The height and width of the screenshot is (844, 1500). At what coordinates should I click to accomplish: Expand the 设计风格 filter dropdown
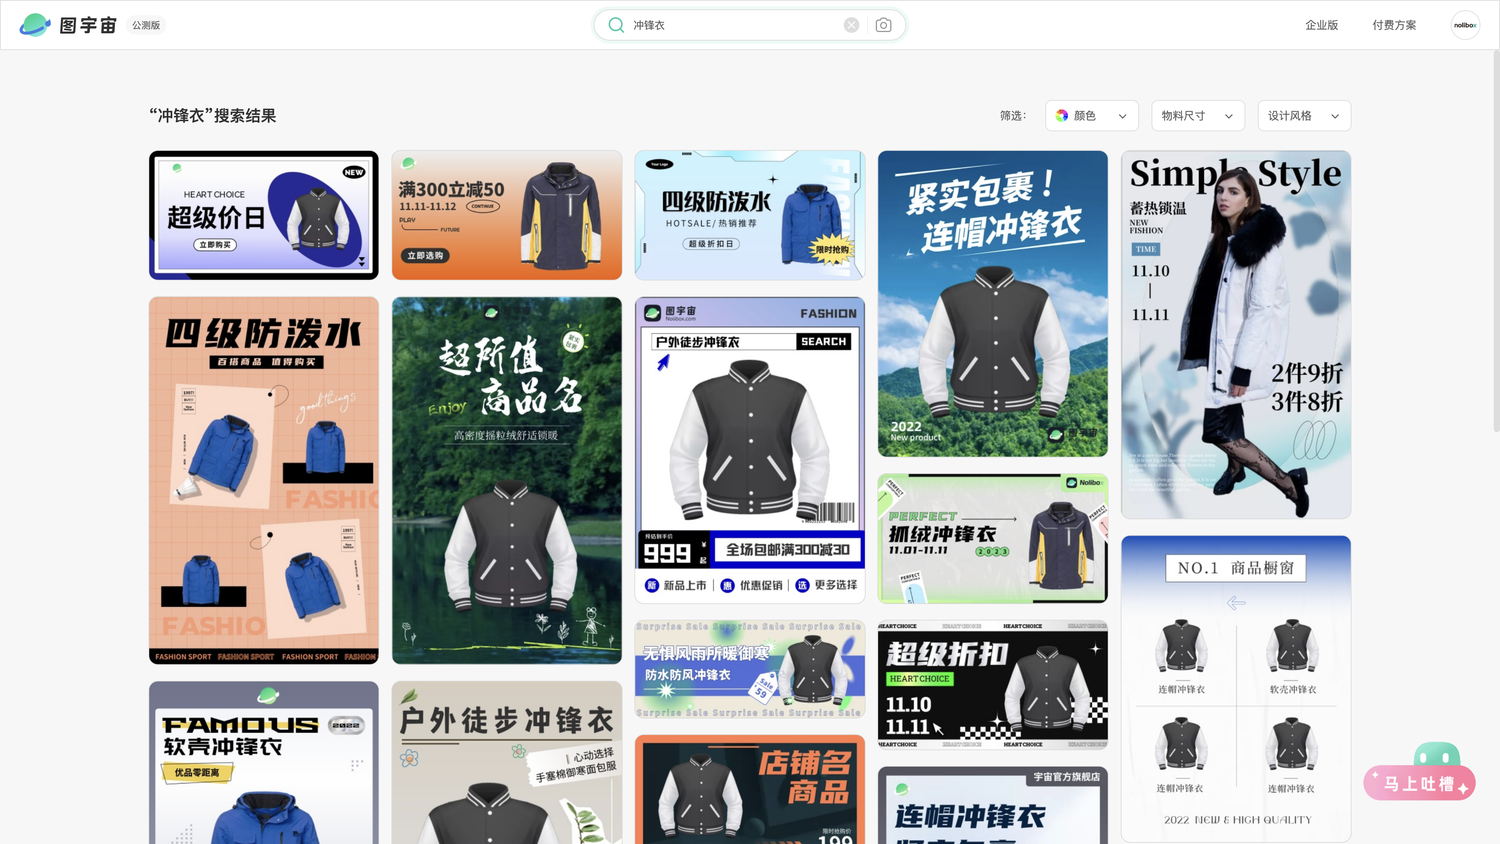1304,116
